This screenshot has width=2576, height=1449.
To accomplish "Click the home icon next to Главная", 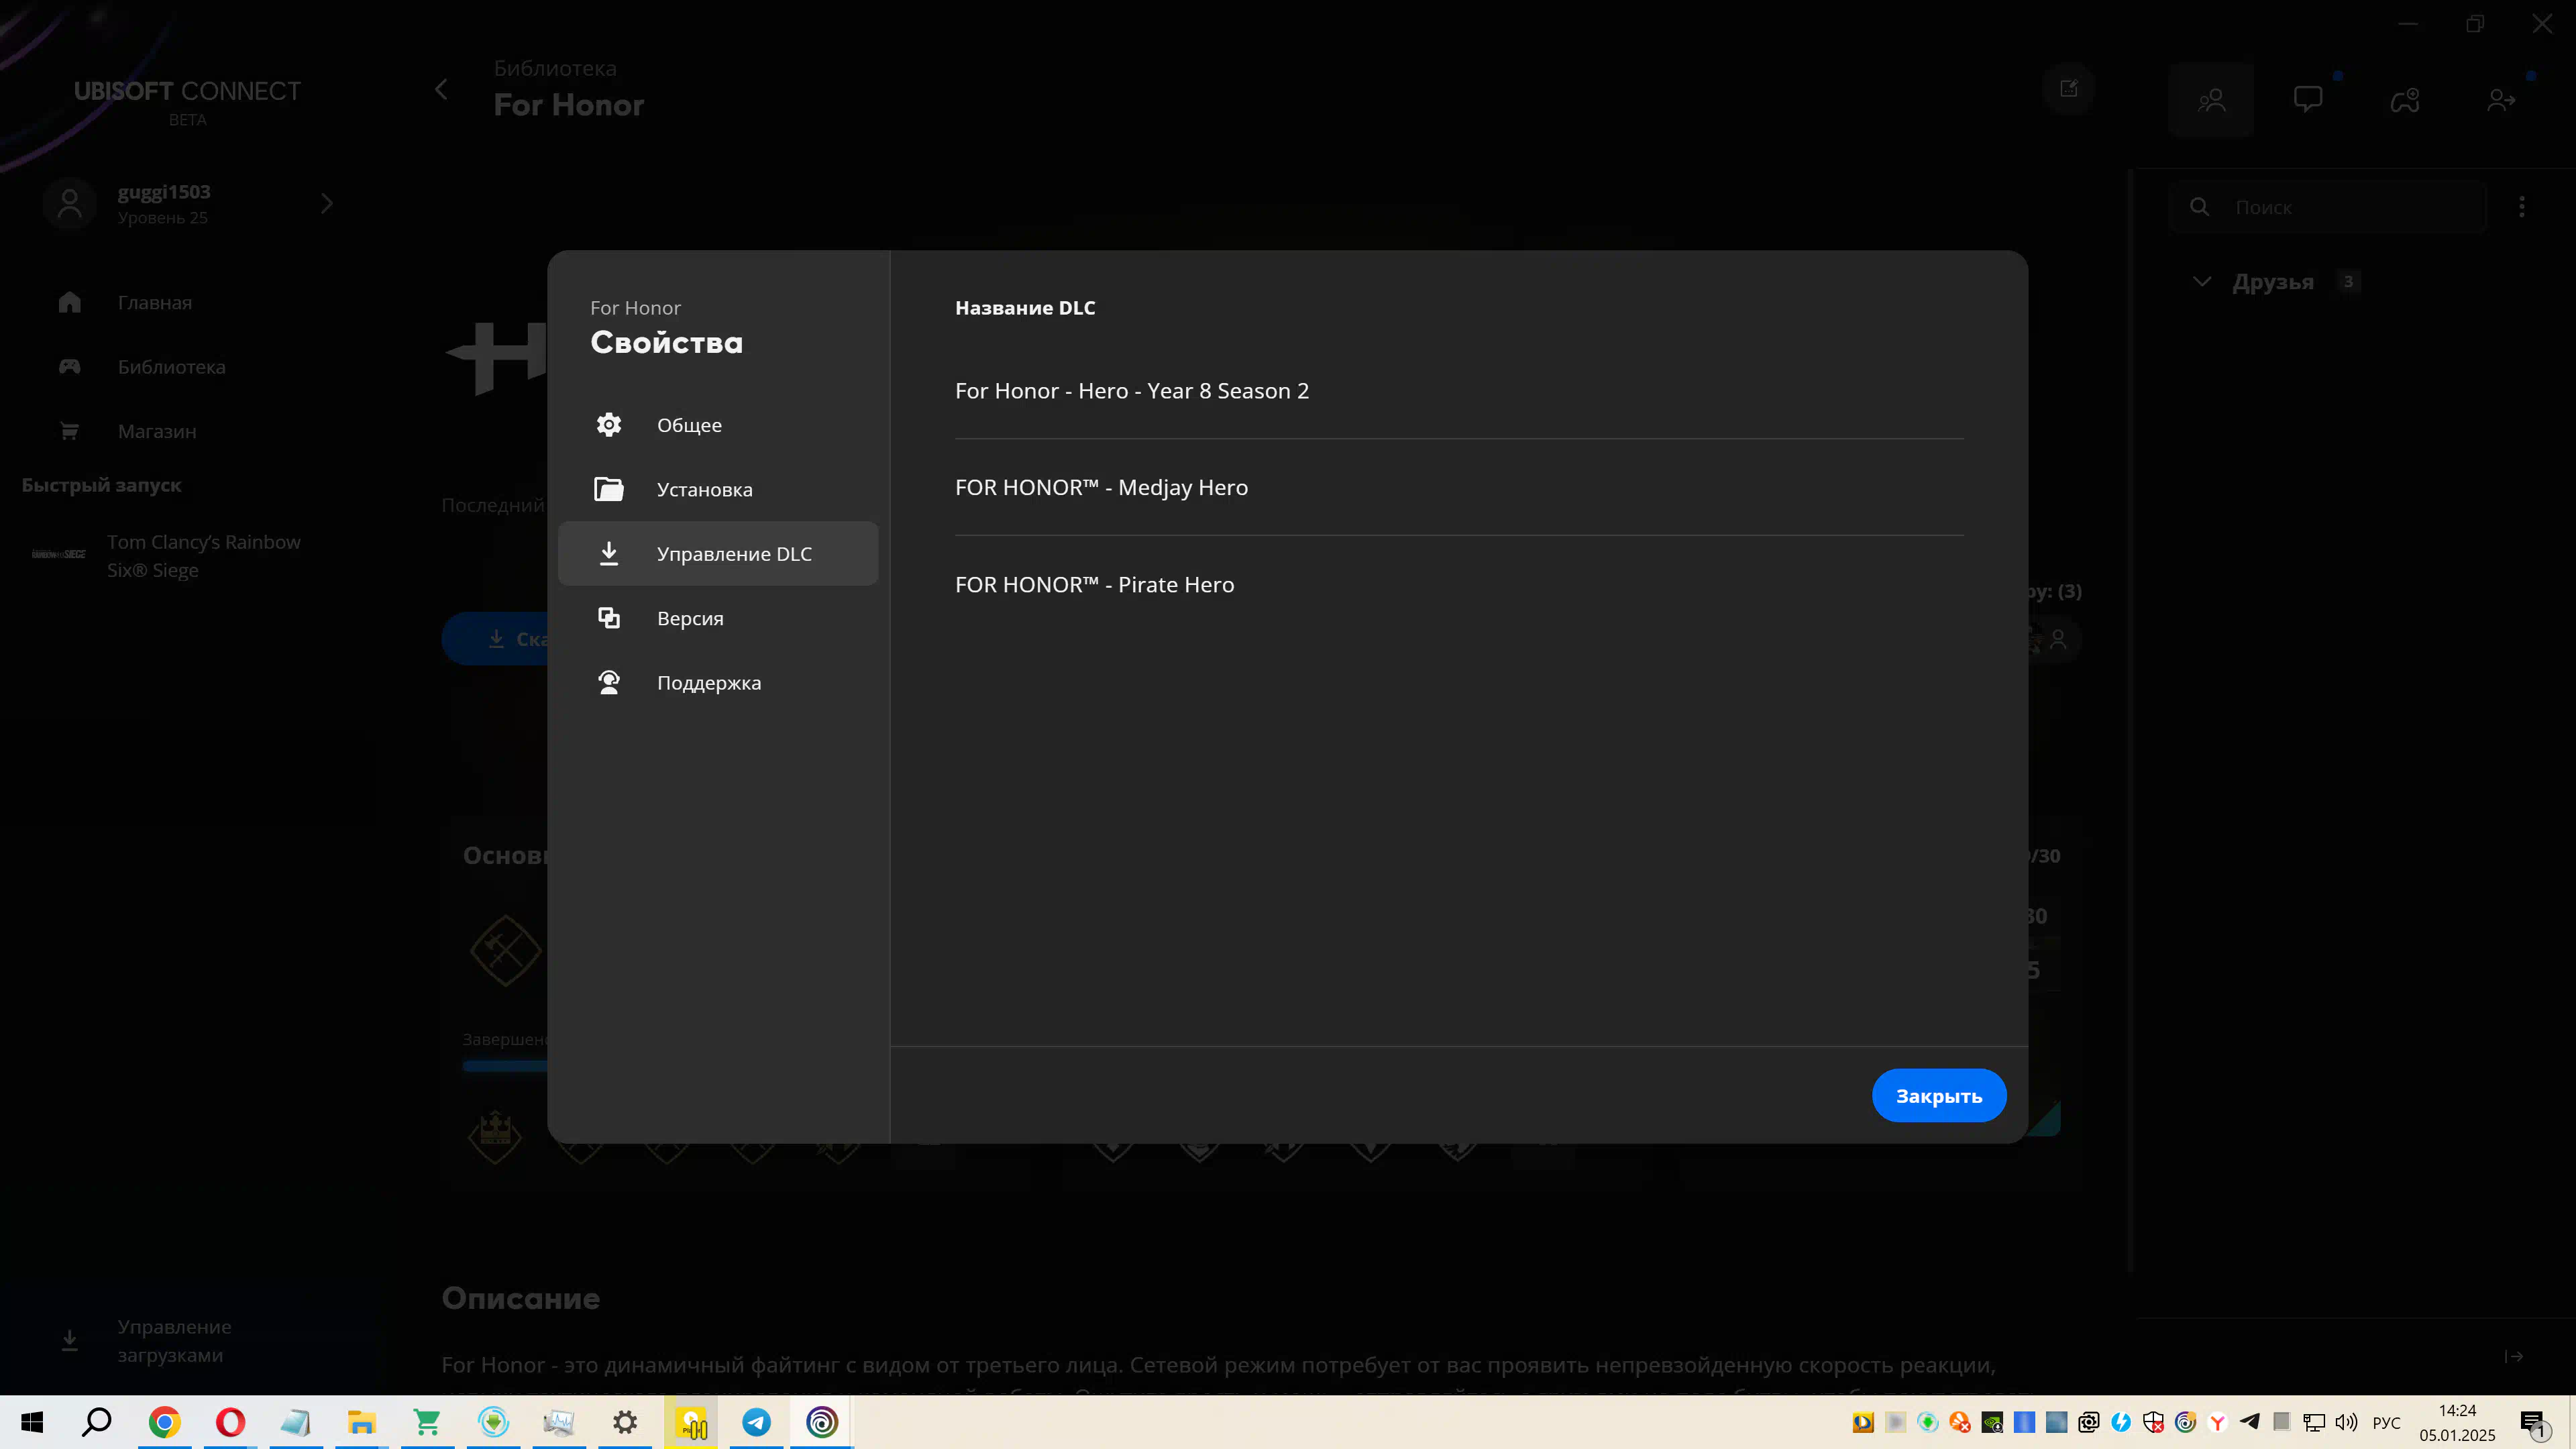I will (69, 302).
